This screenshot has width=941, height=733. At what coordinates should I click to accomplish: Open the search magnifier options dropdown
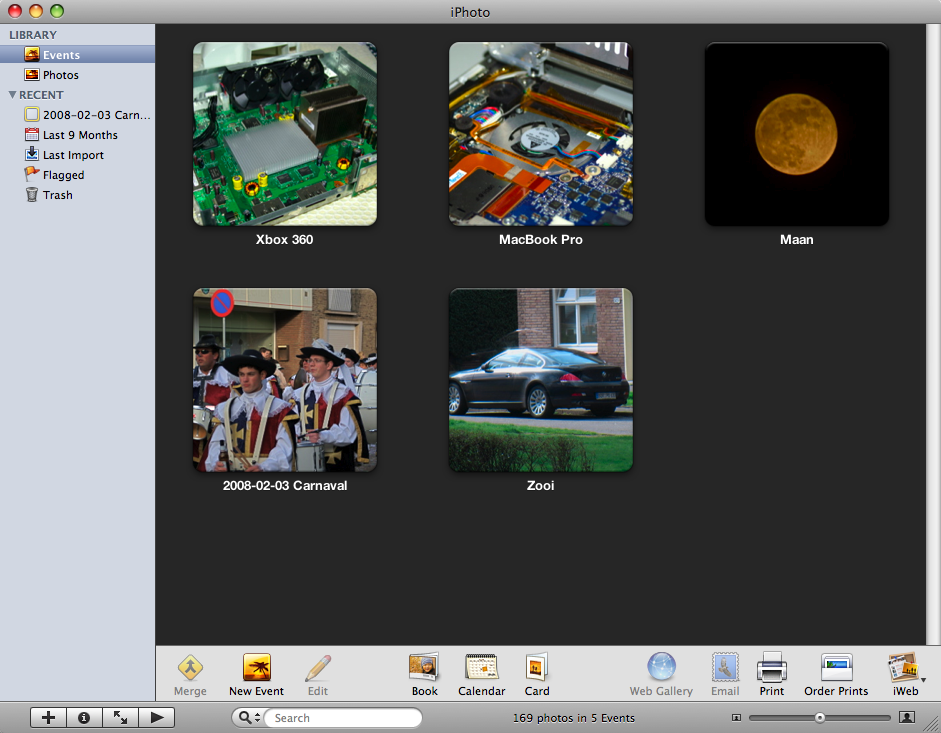249,717
